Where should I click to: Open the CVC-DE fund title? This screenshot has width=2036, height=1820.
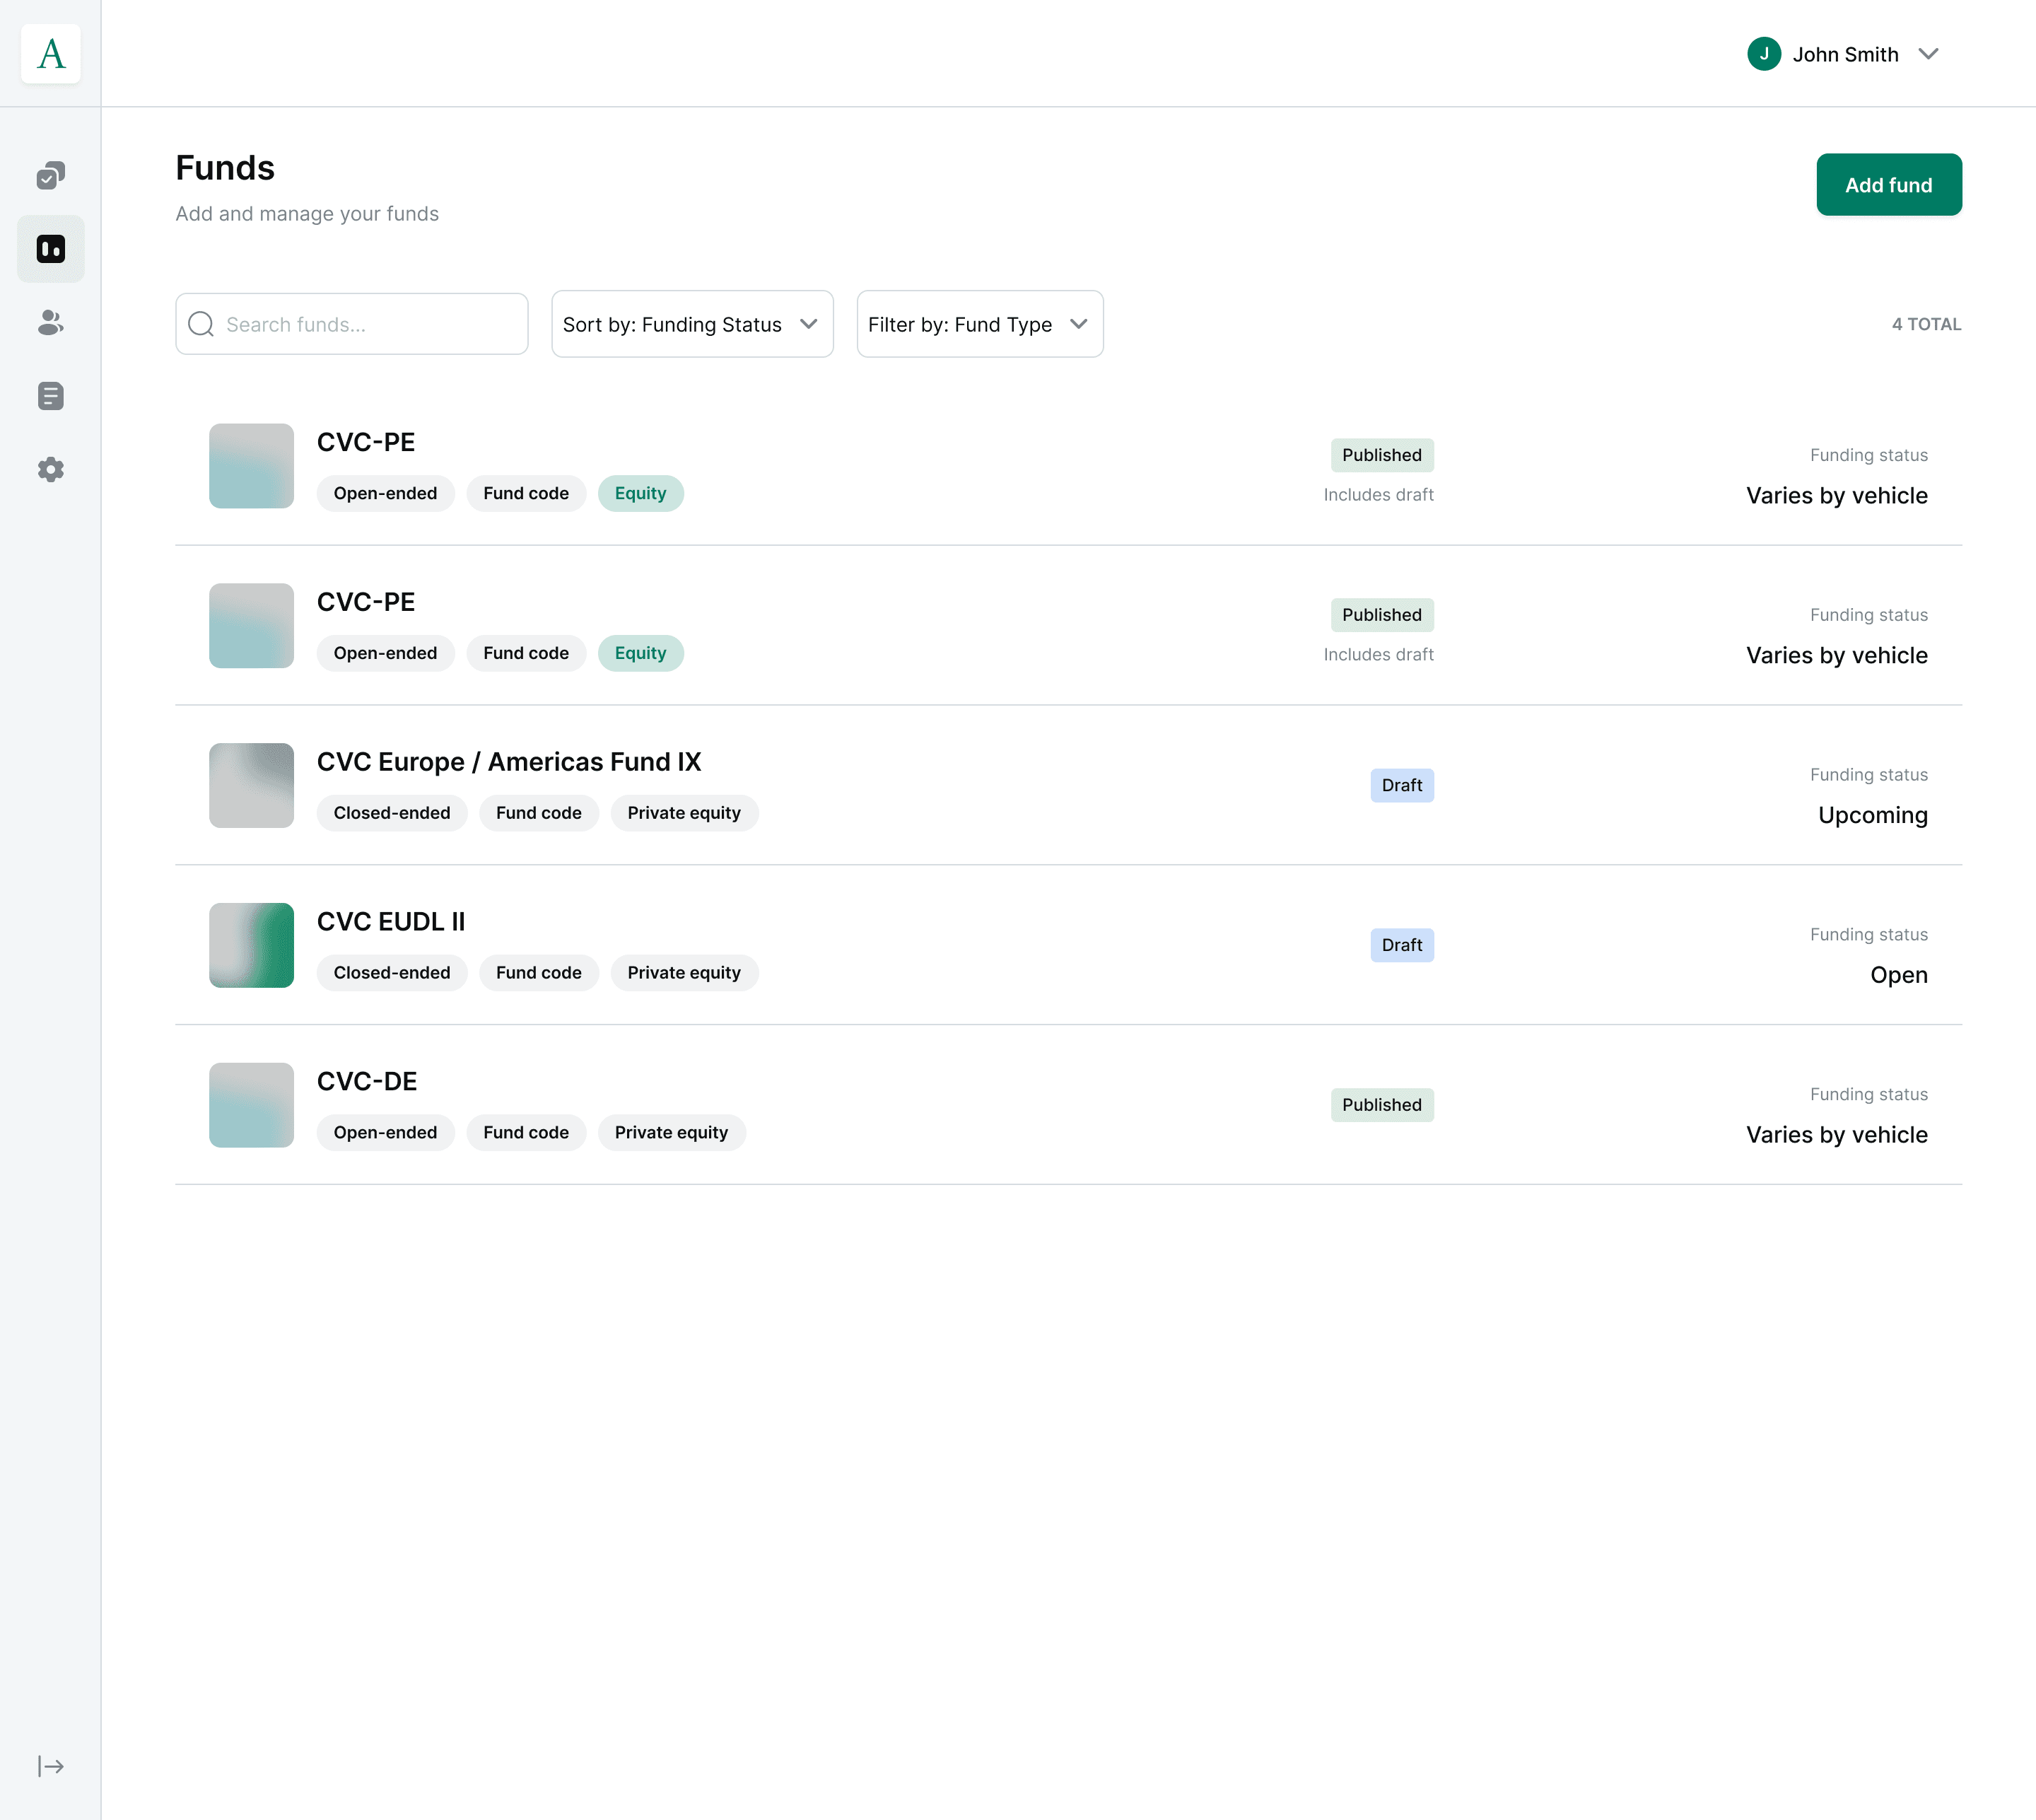pyautogui.click(x=367, y=1082)
